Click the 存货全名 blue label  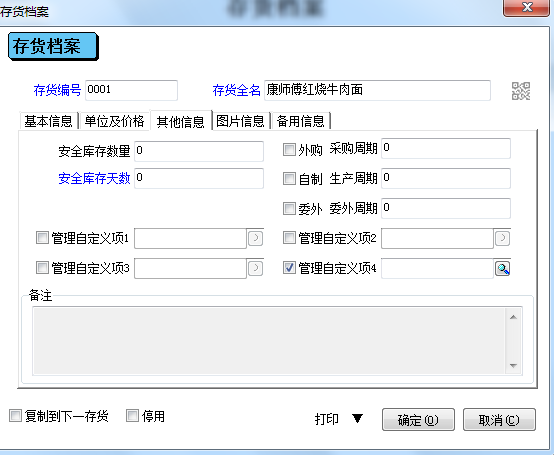click(x=236, y=90)
